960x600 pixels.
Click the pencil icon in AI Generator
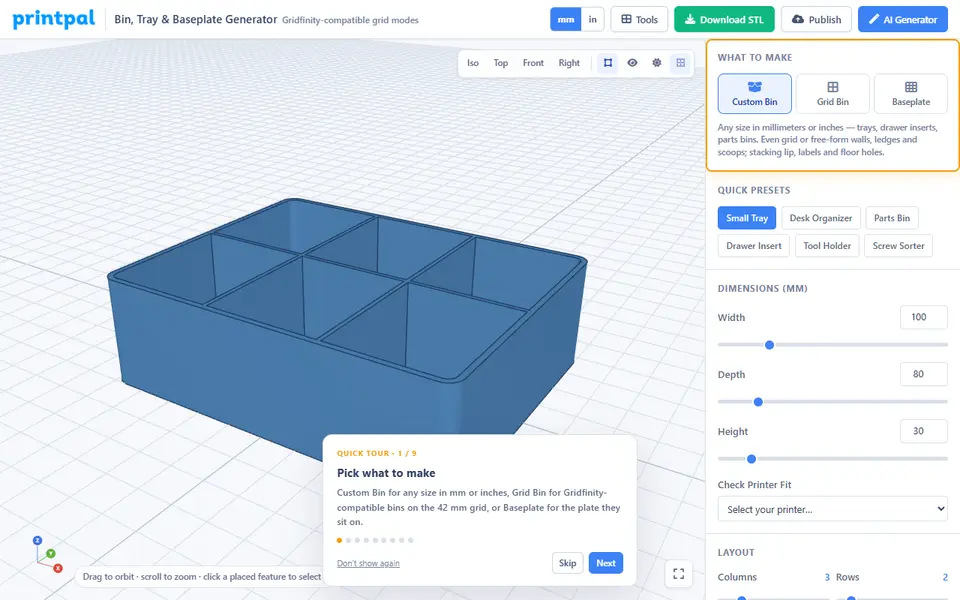pos(874,20)
